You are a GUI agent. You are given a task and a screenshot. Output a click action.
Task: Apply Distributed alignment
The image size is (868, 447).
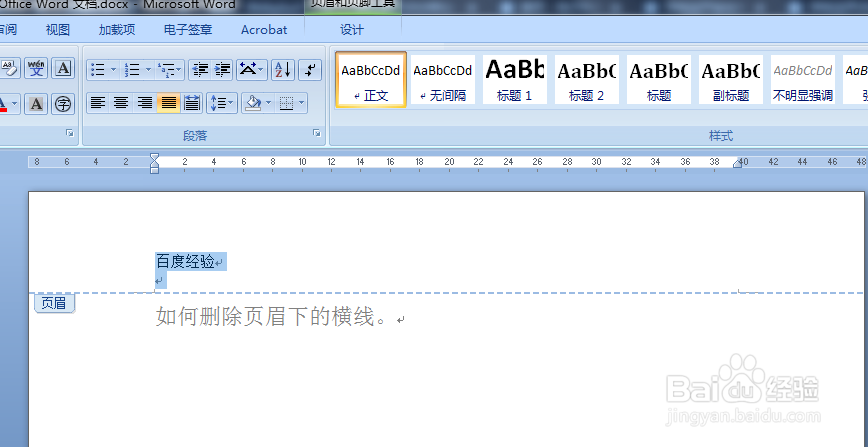point(192,103)
